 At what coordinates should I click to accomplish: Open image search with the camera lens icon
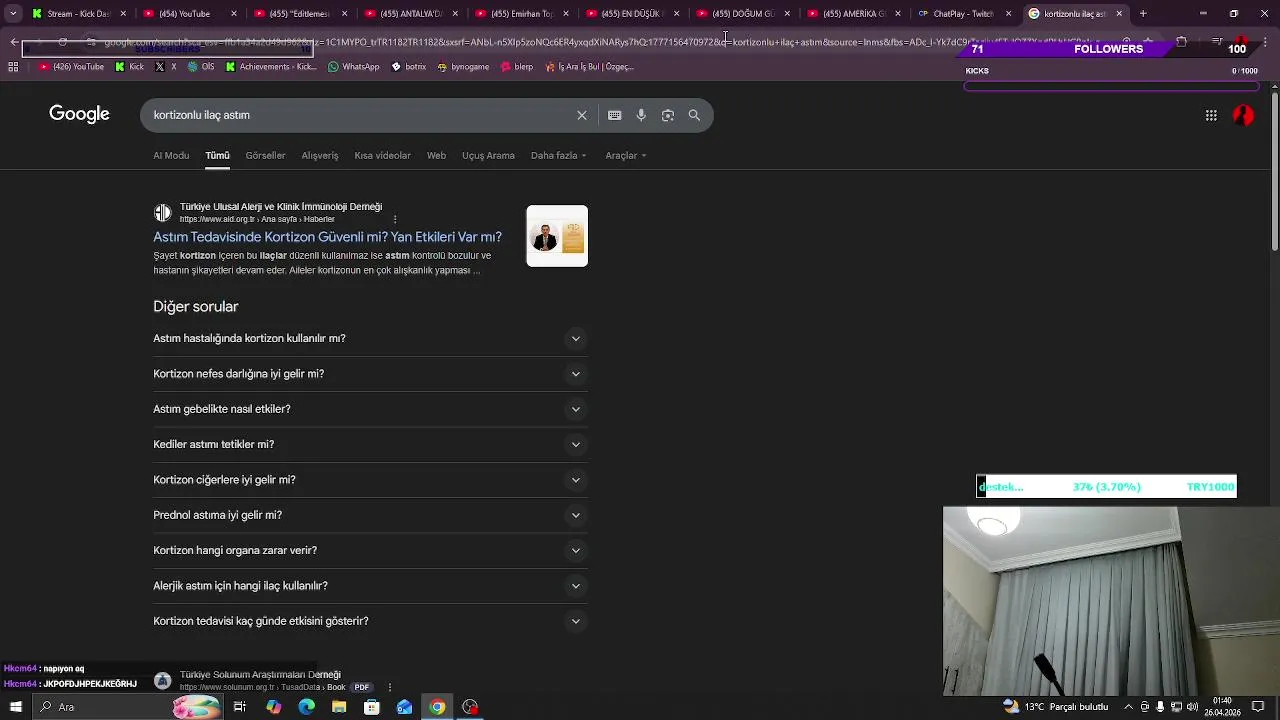[668, 115]
